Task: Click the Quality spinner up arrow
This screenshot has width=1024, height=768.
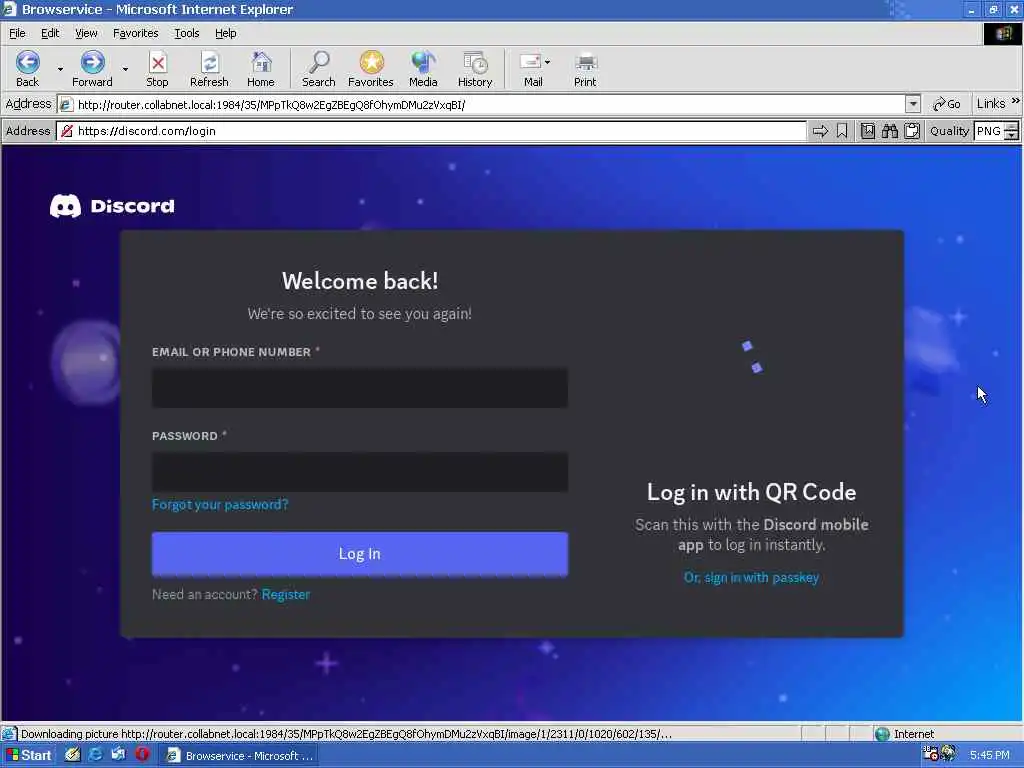Action: [1012, 127]
